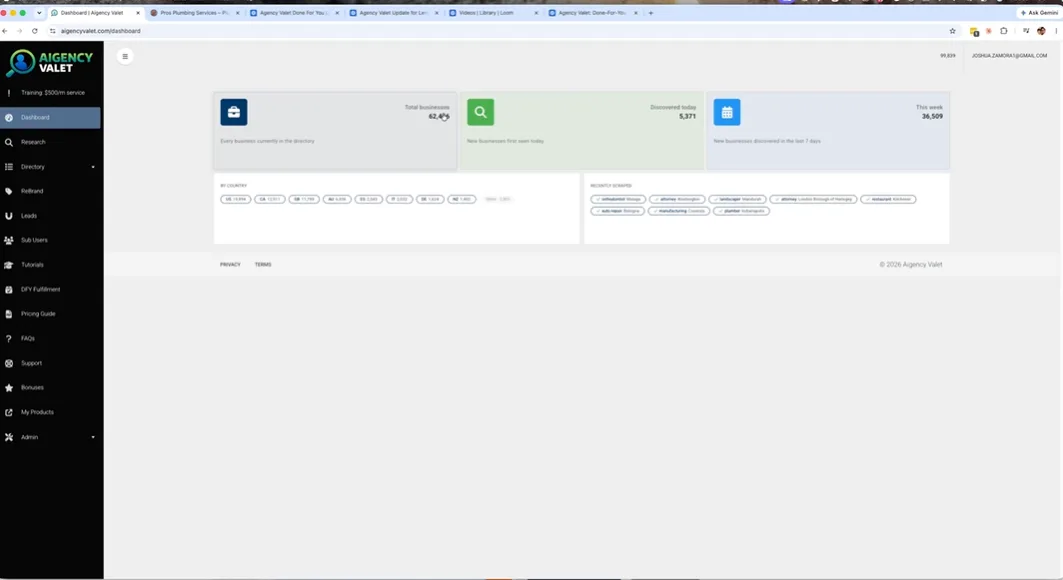
Task: Click the browser forward arrow
Action: pos(20,31)
